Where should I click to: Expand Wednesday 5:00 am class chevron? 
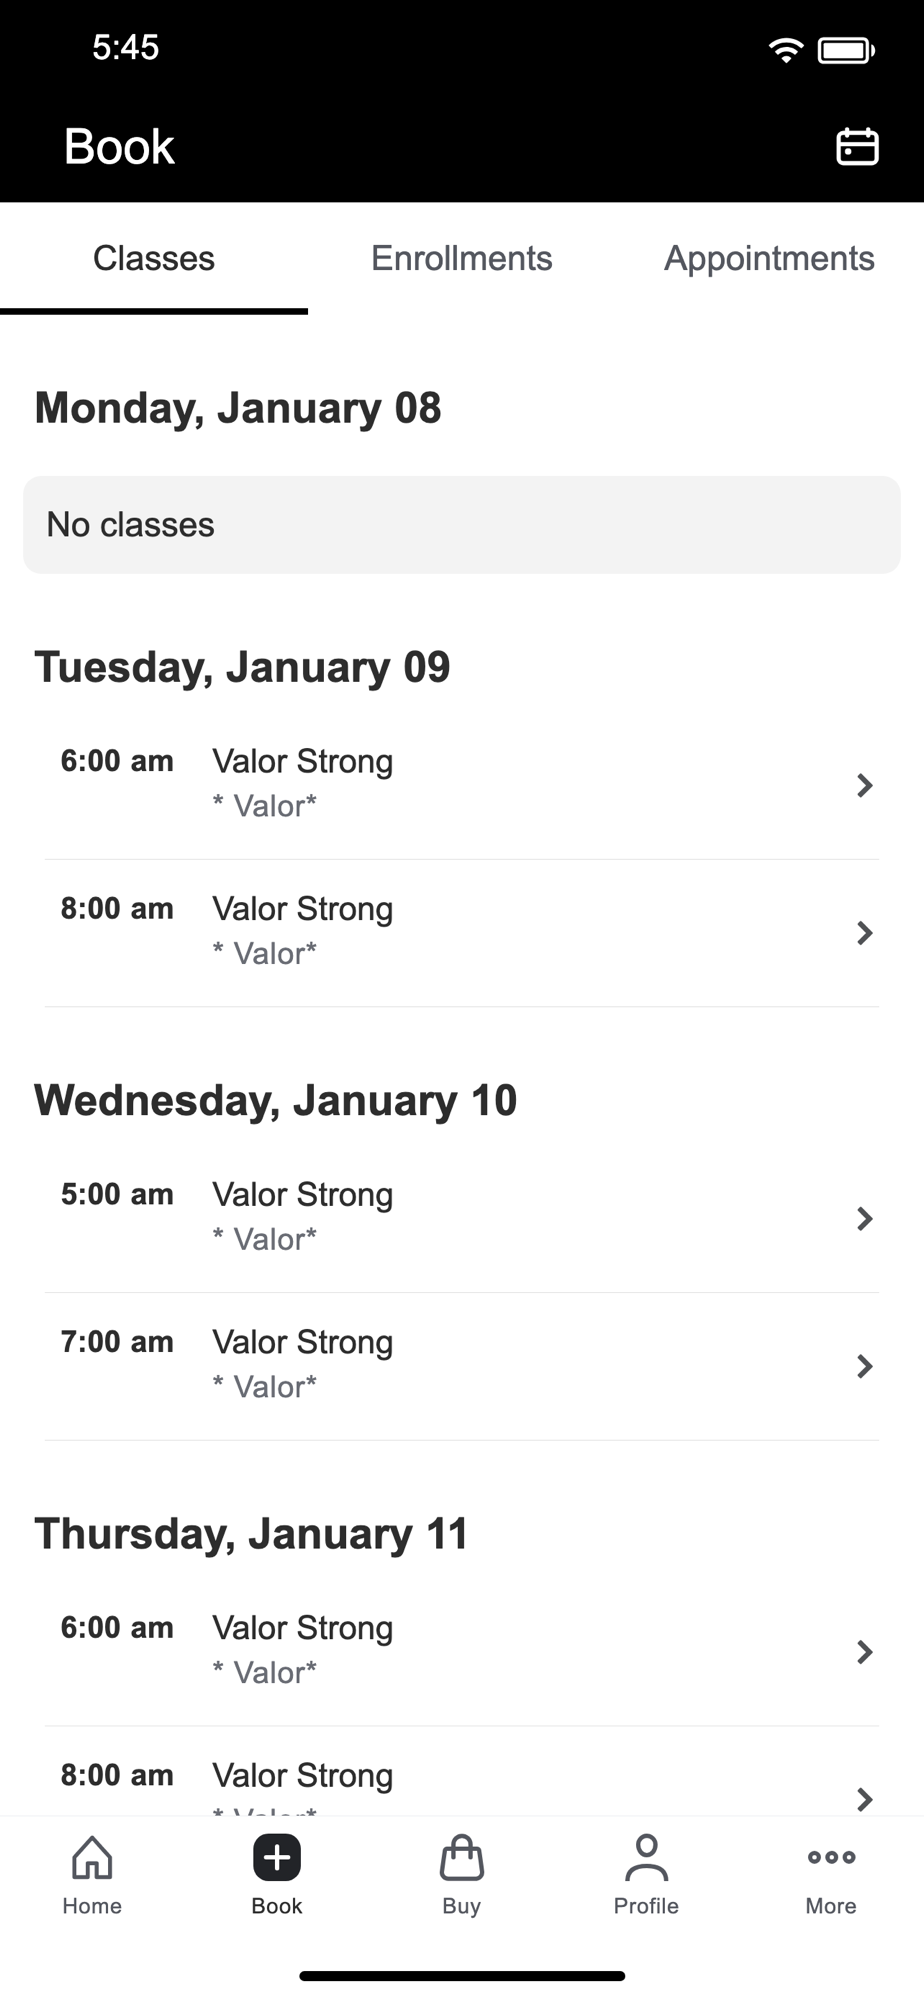click(865, 1219)
